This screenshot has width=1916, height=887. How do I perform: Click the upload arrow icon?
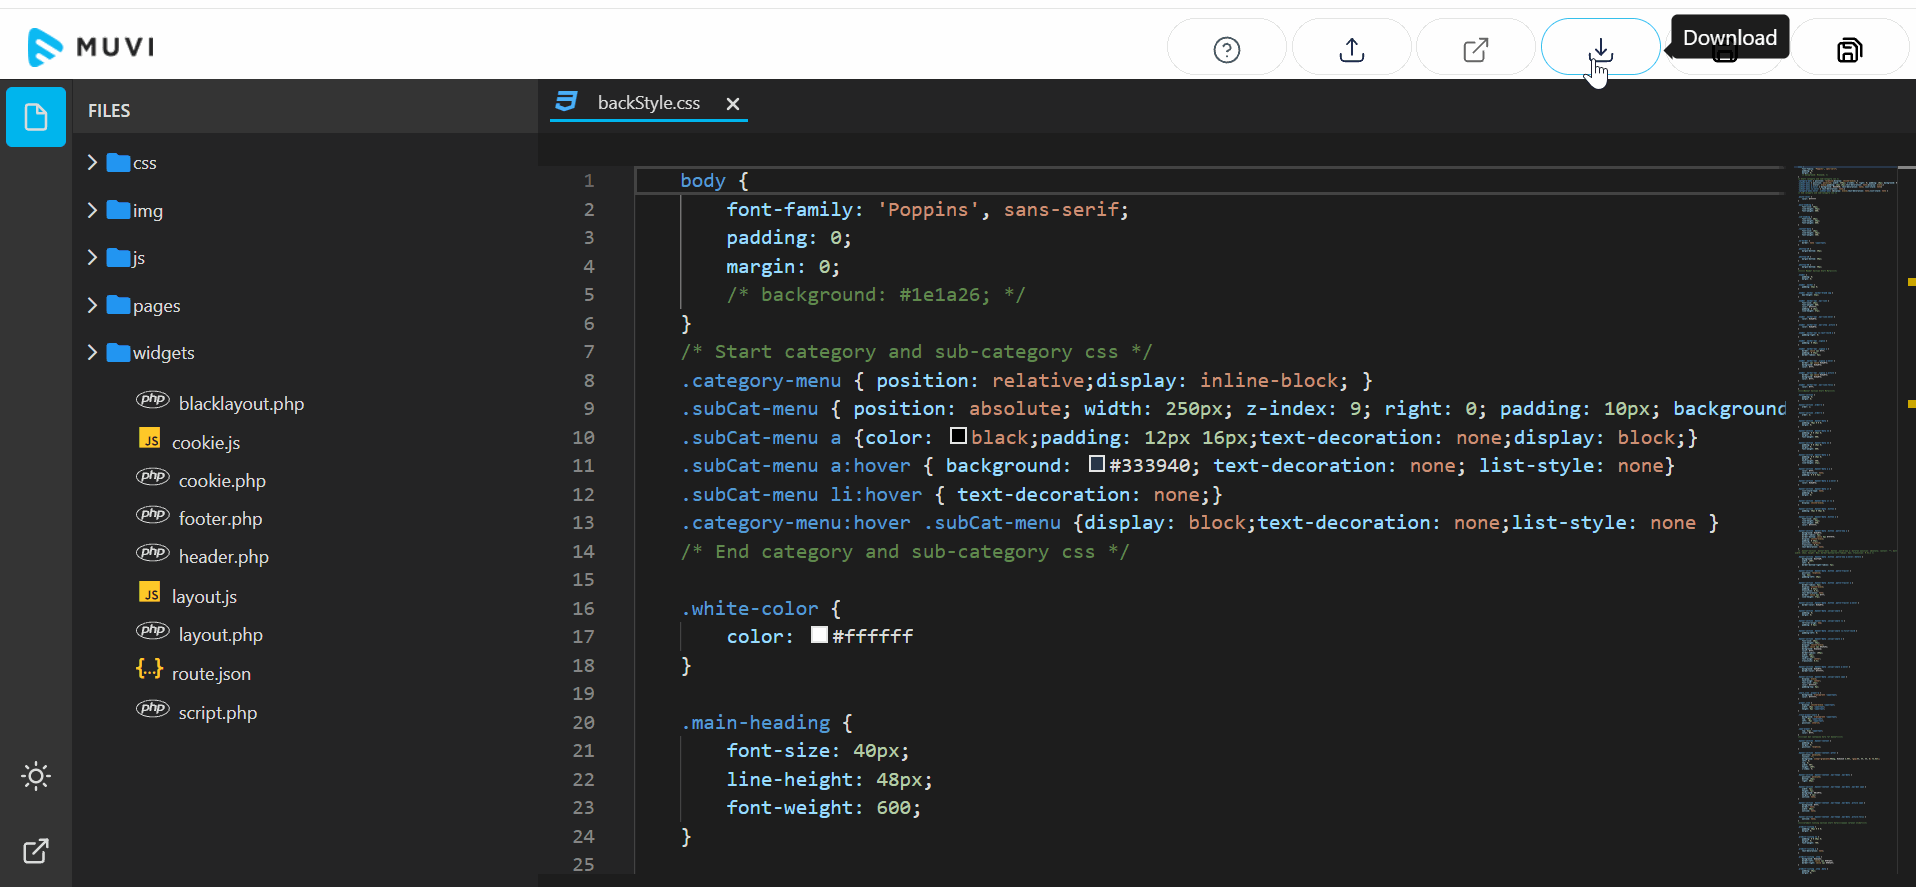coord(1351,48)
